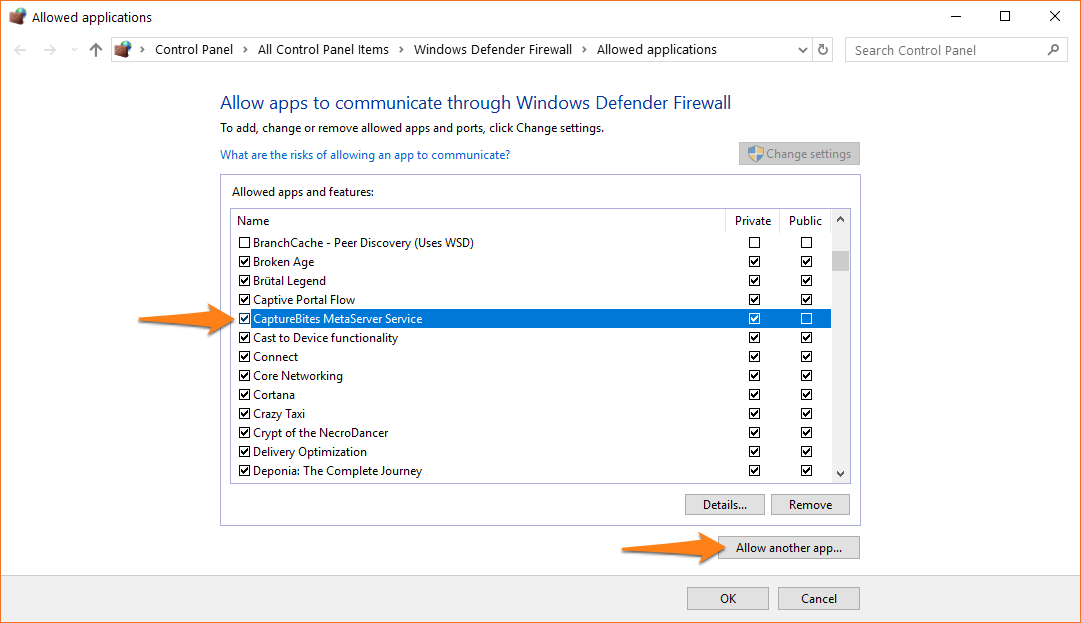Expand chevron after Control Panel breadcrumb
Image resolution: width=1081 pixels, height=623 pixels.
point(245,50)
